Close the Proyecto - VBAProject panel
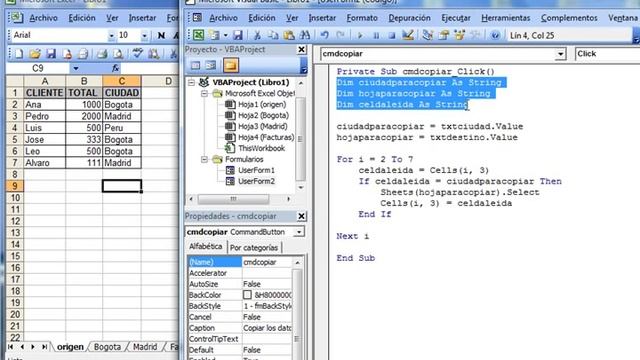This screenshot has width=640, height=360. pyautogui.click(x=301, y=50)
